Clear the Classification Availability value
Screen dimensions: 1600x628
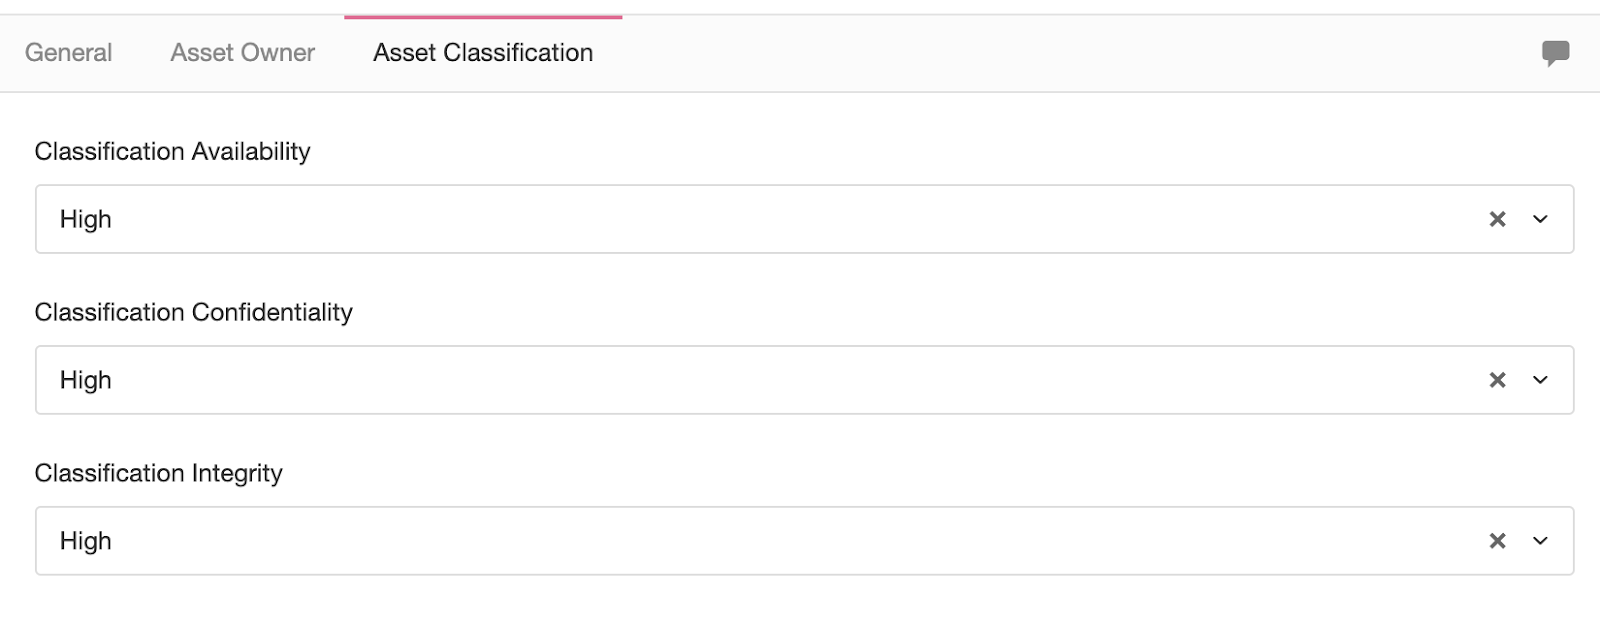click(1497, 219)
